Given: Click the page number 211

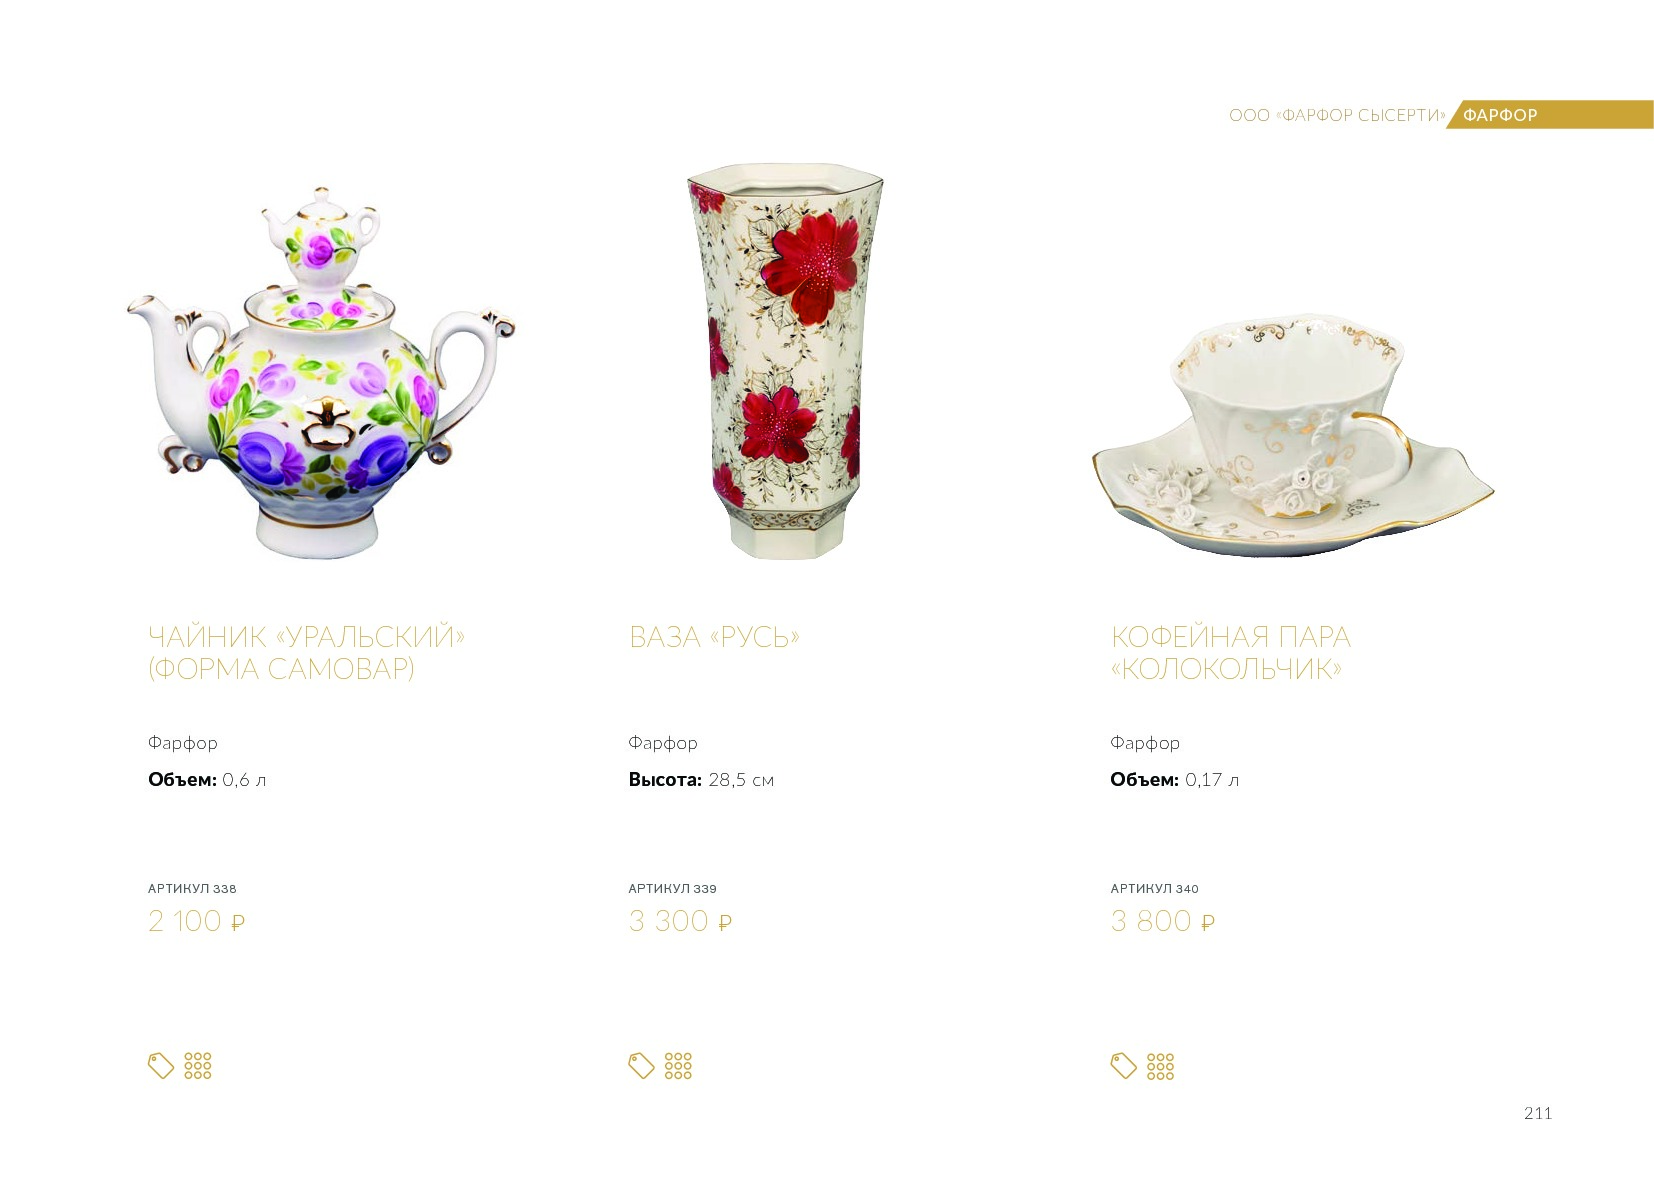Looking at the screenshot, I should tap(1538, 1113).
